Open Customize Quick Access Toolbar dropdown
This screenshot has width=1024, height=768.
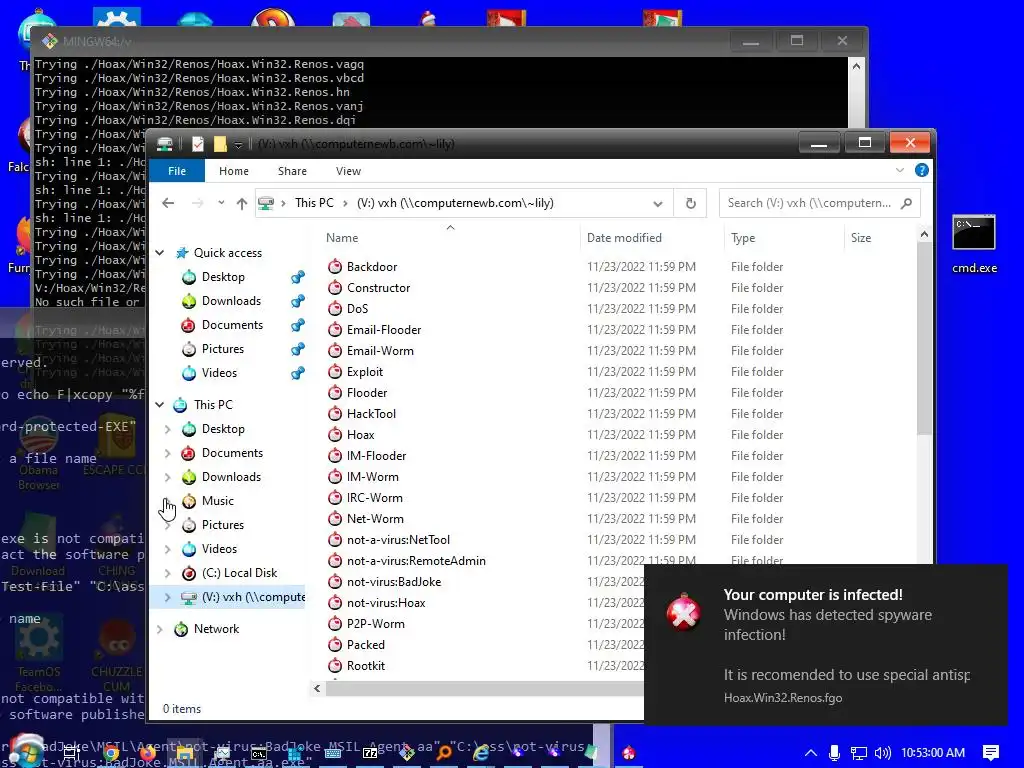238,144
